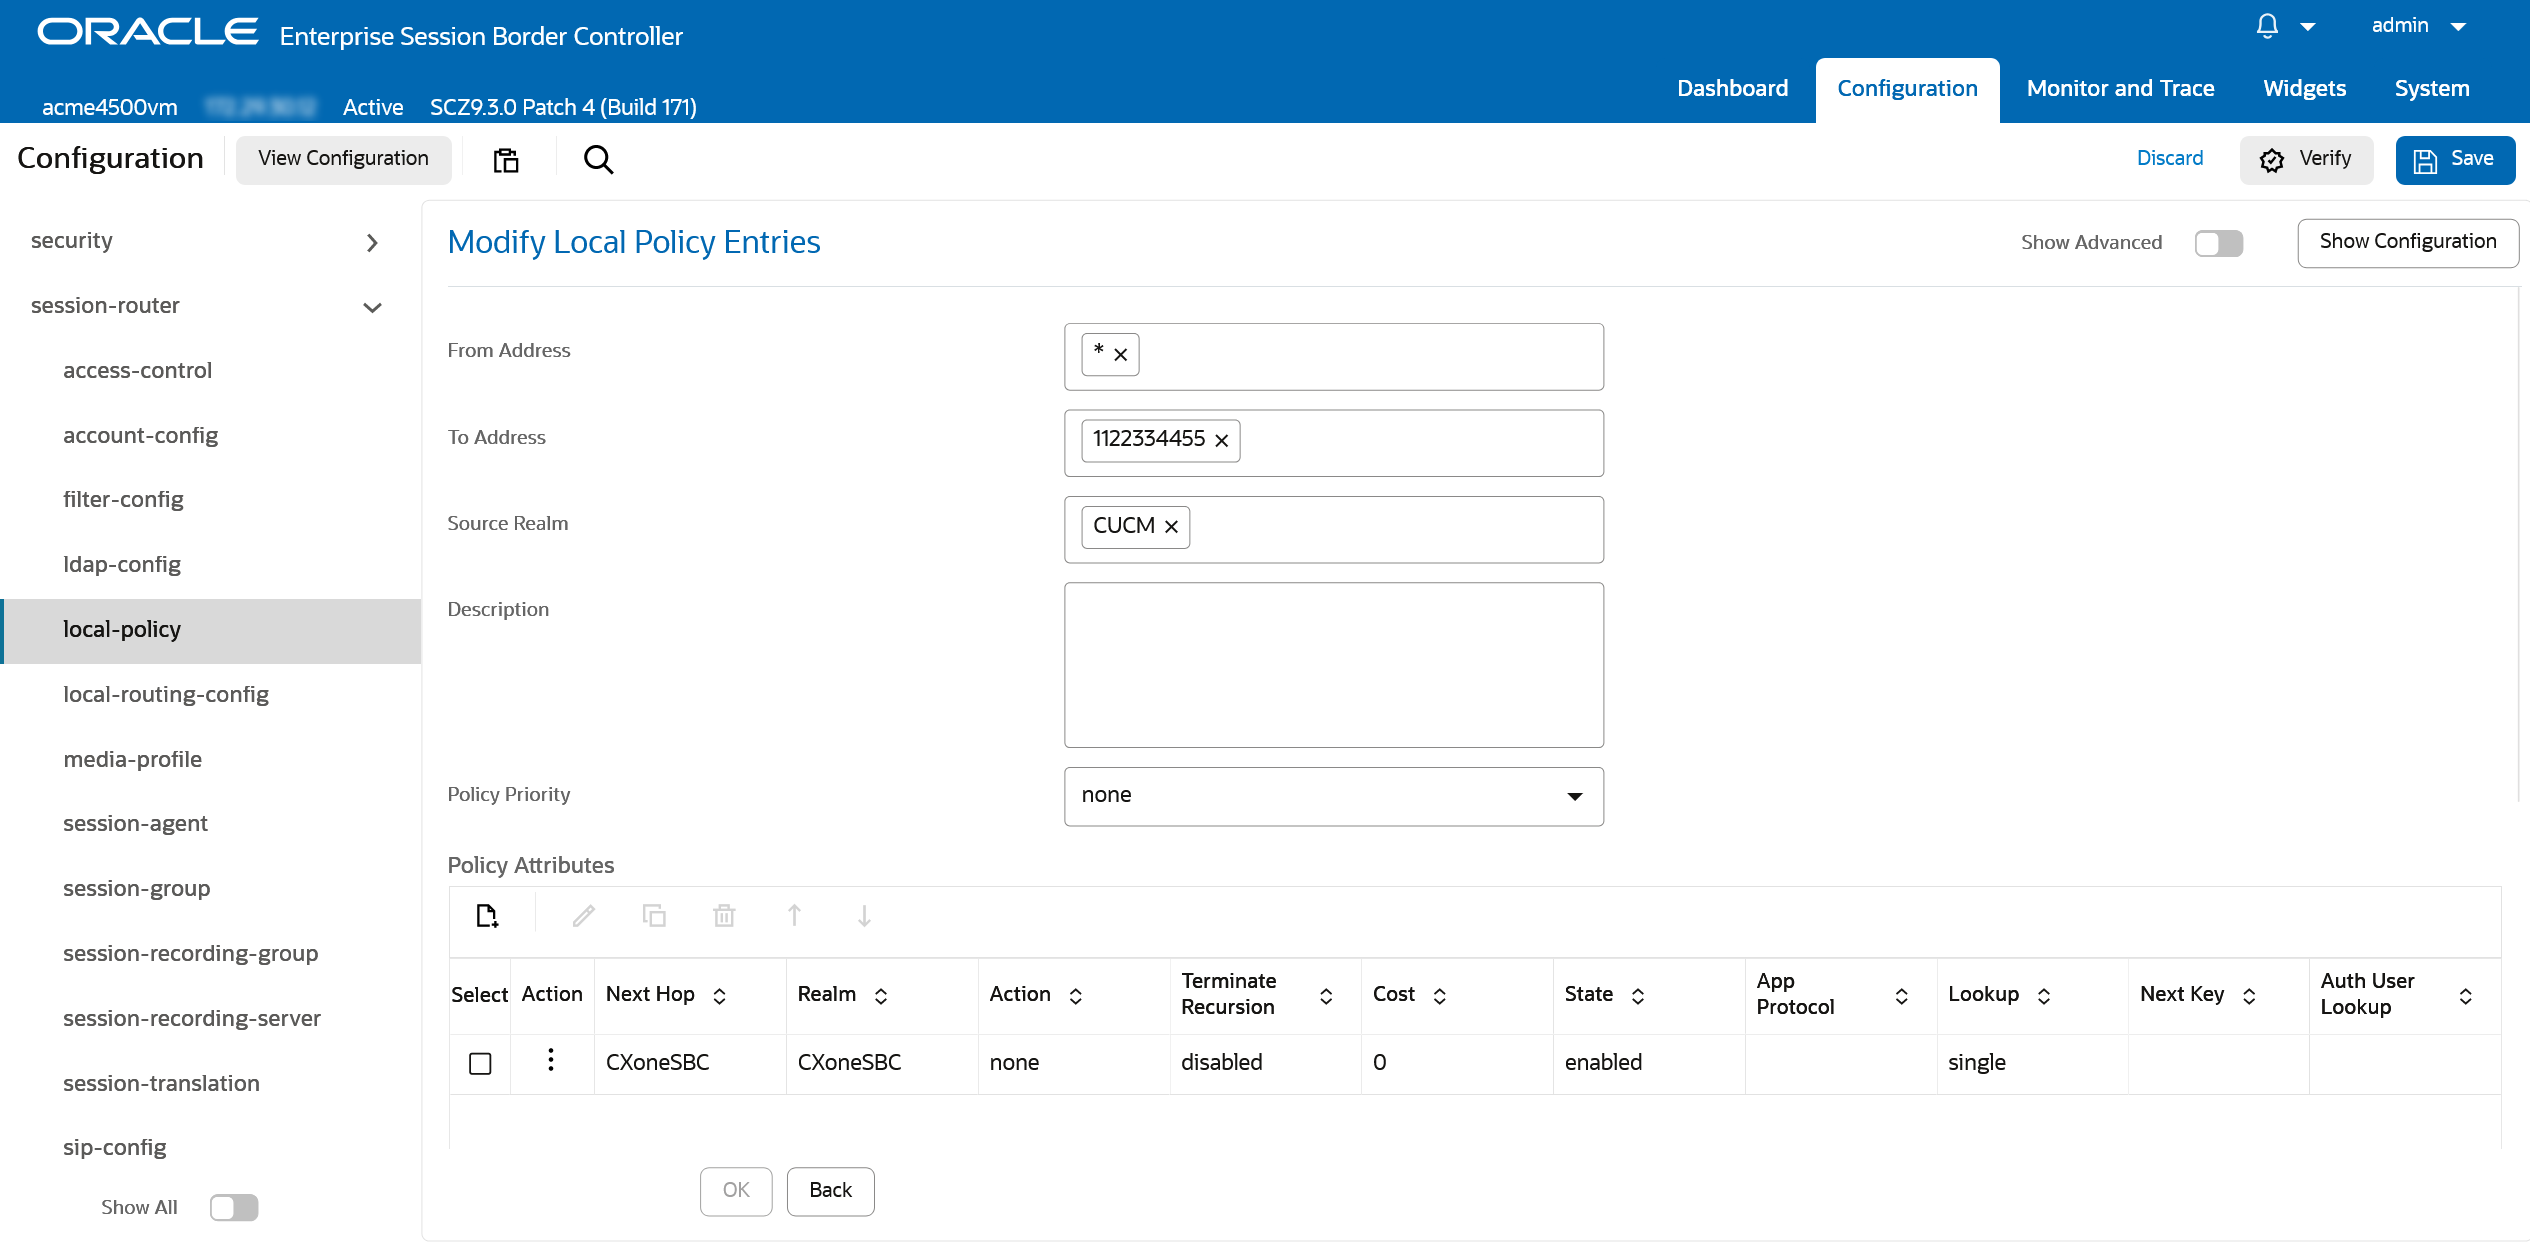Open the admin user menu
Screen dimensions: 2530x1247
pos(2420,26)
